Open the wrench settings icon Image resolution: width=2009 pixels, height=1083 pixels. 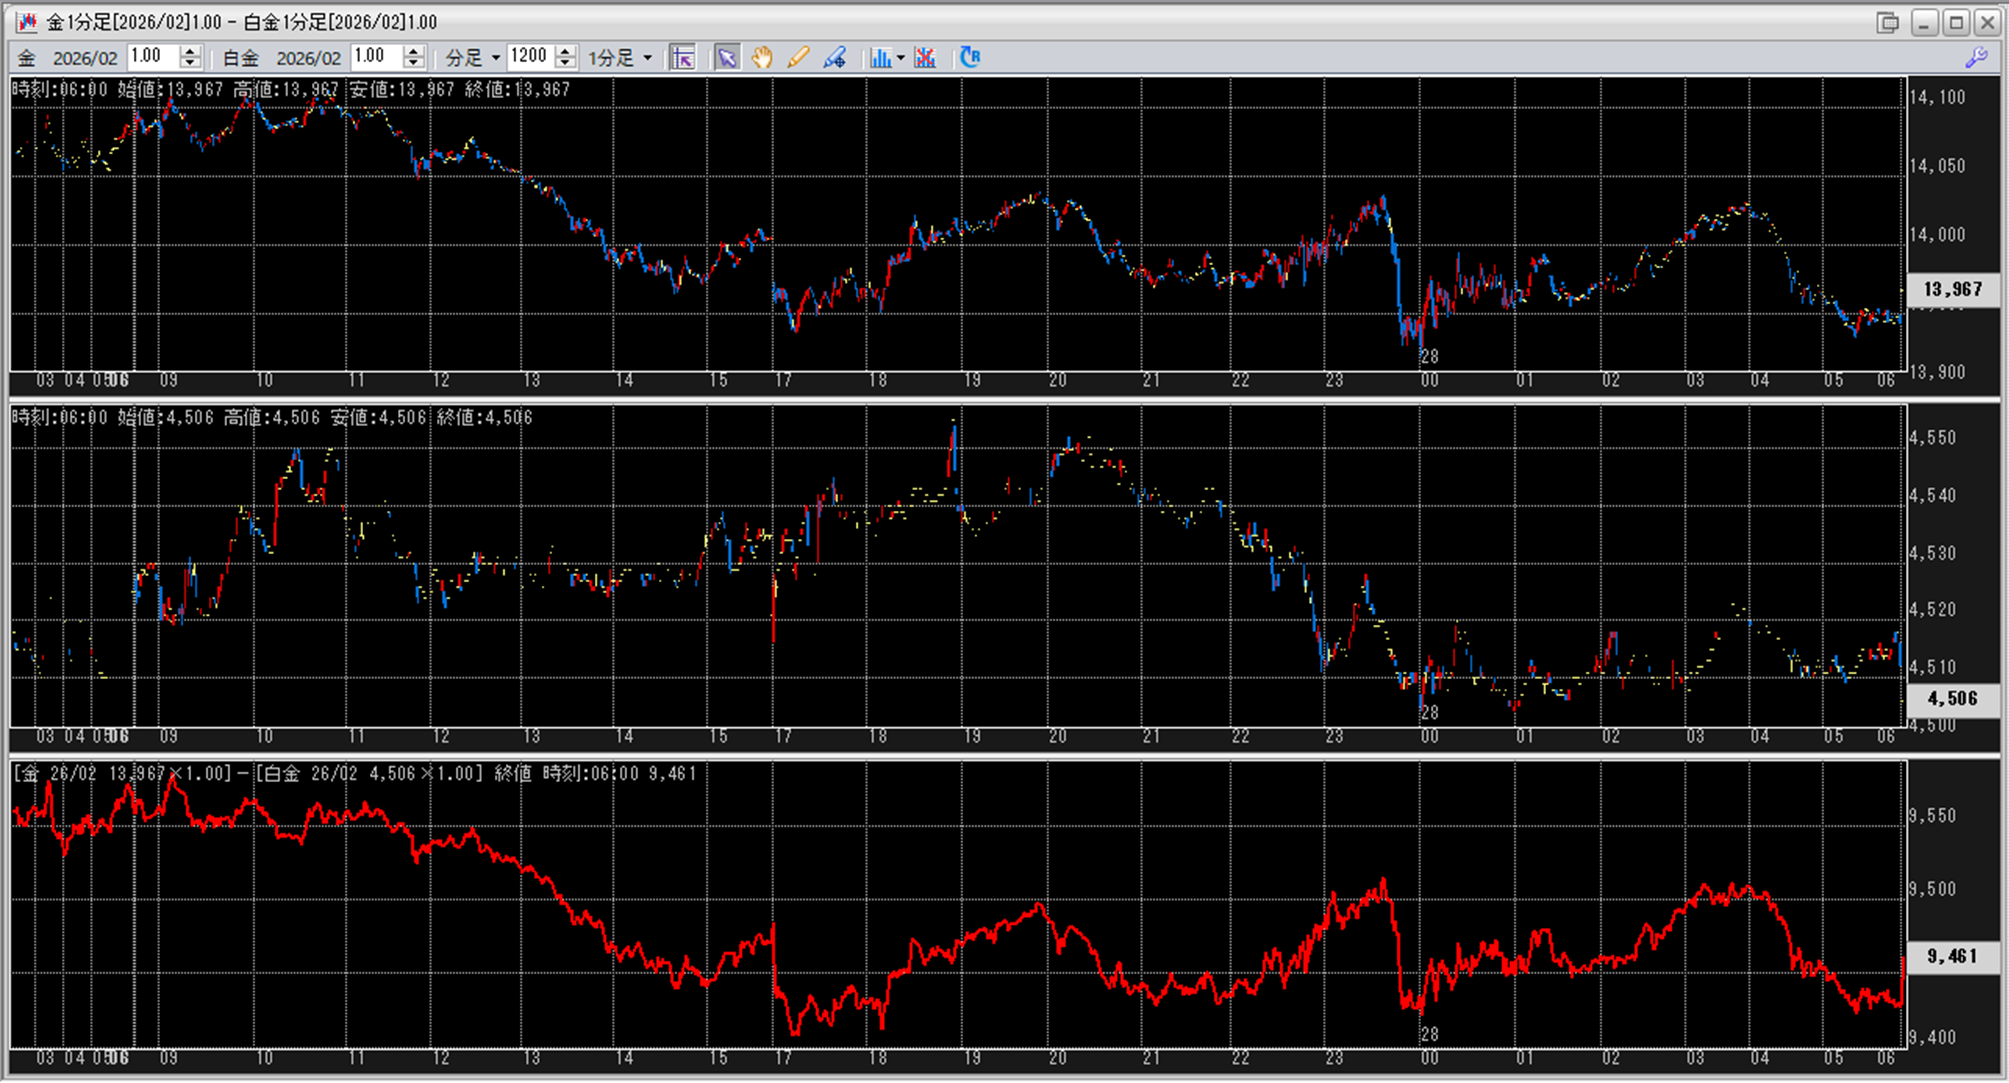coord(1976,57)
